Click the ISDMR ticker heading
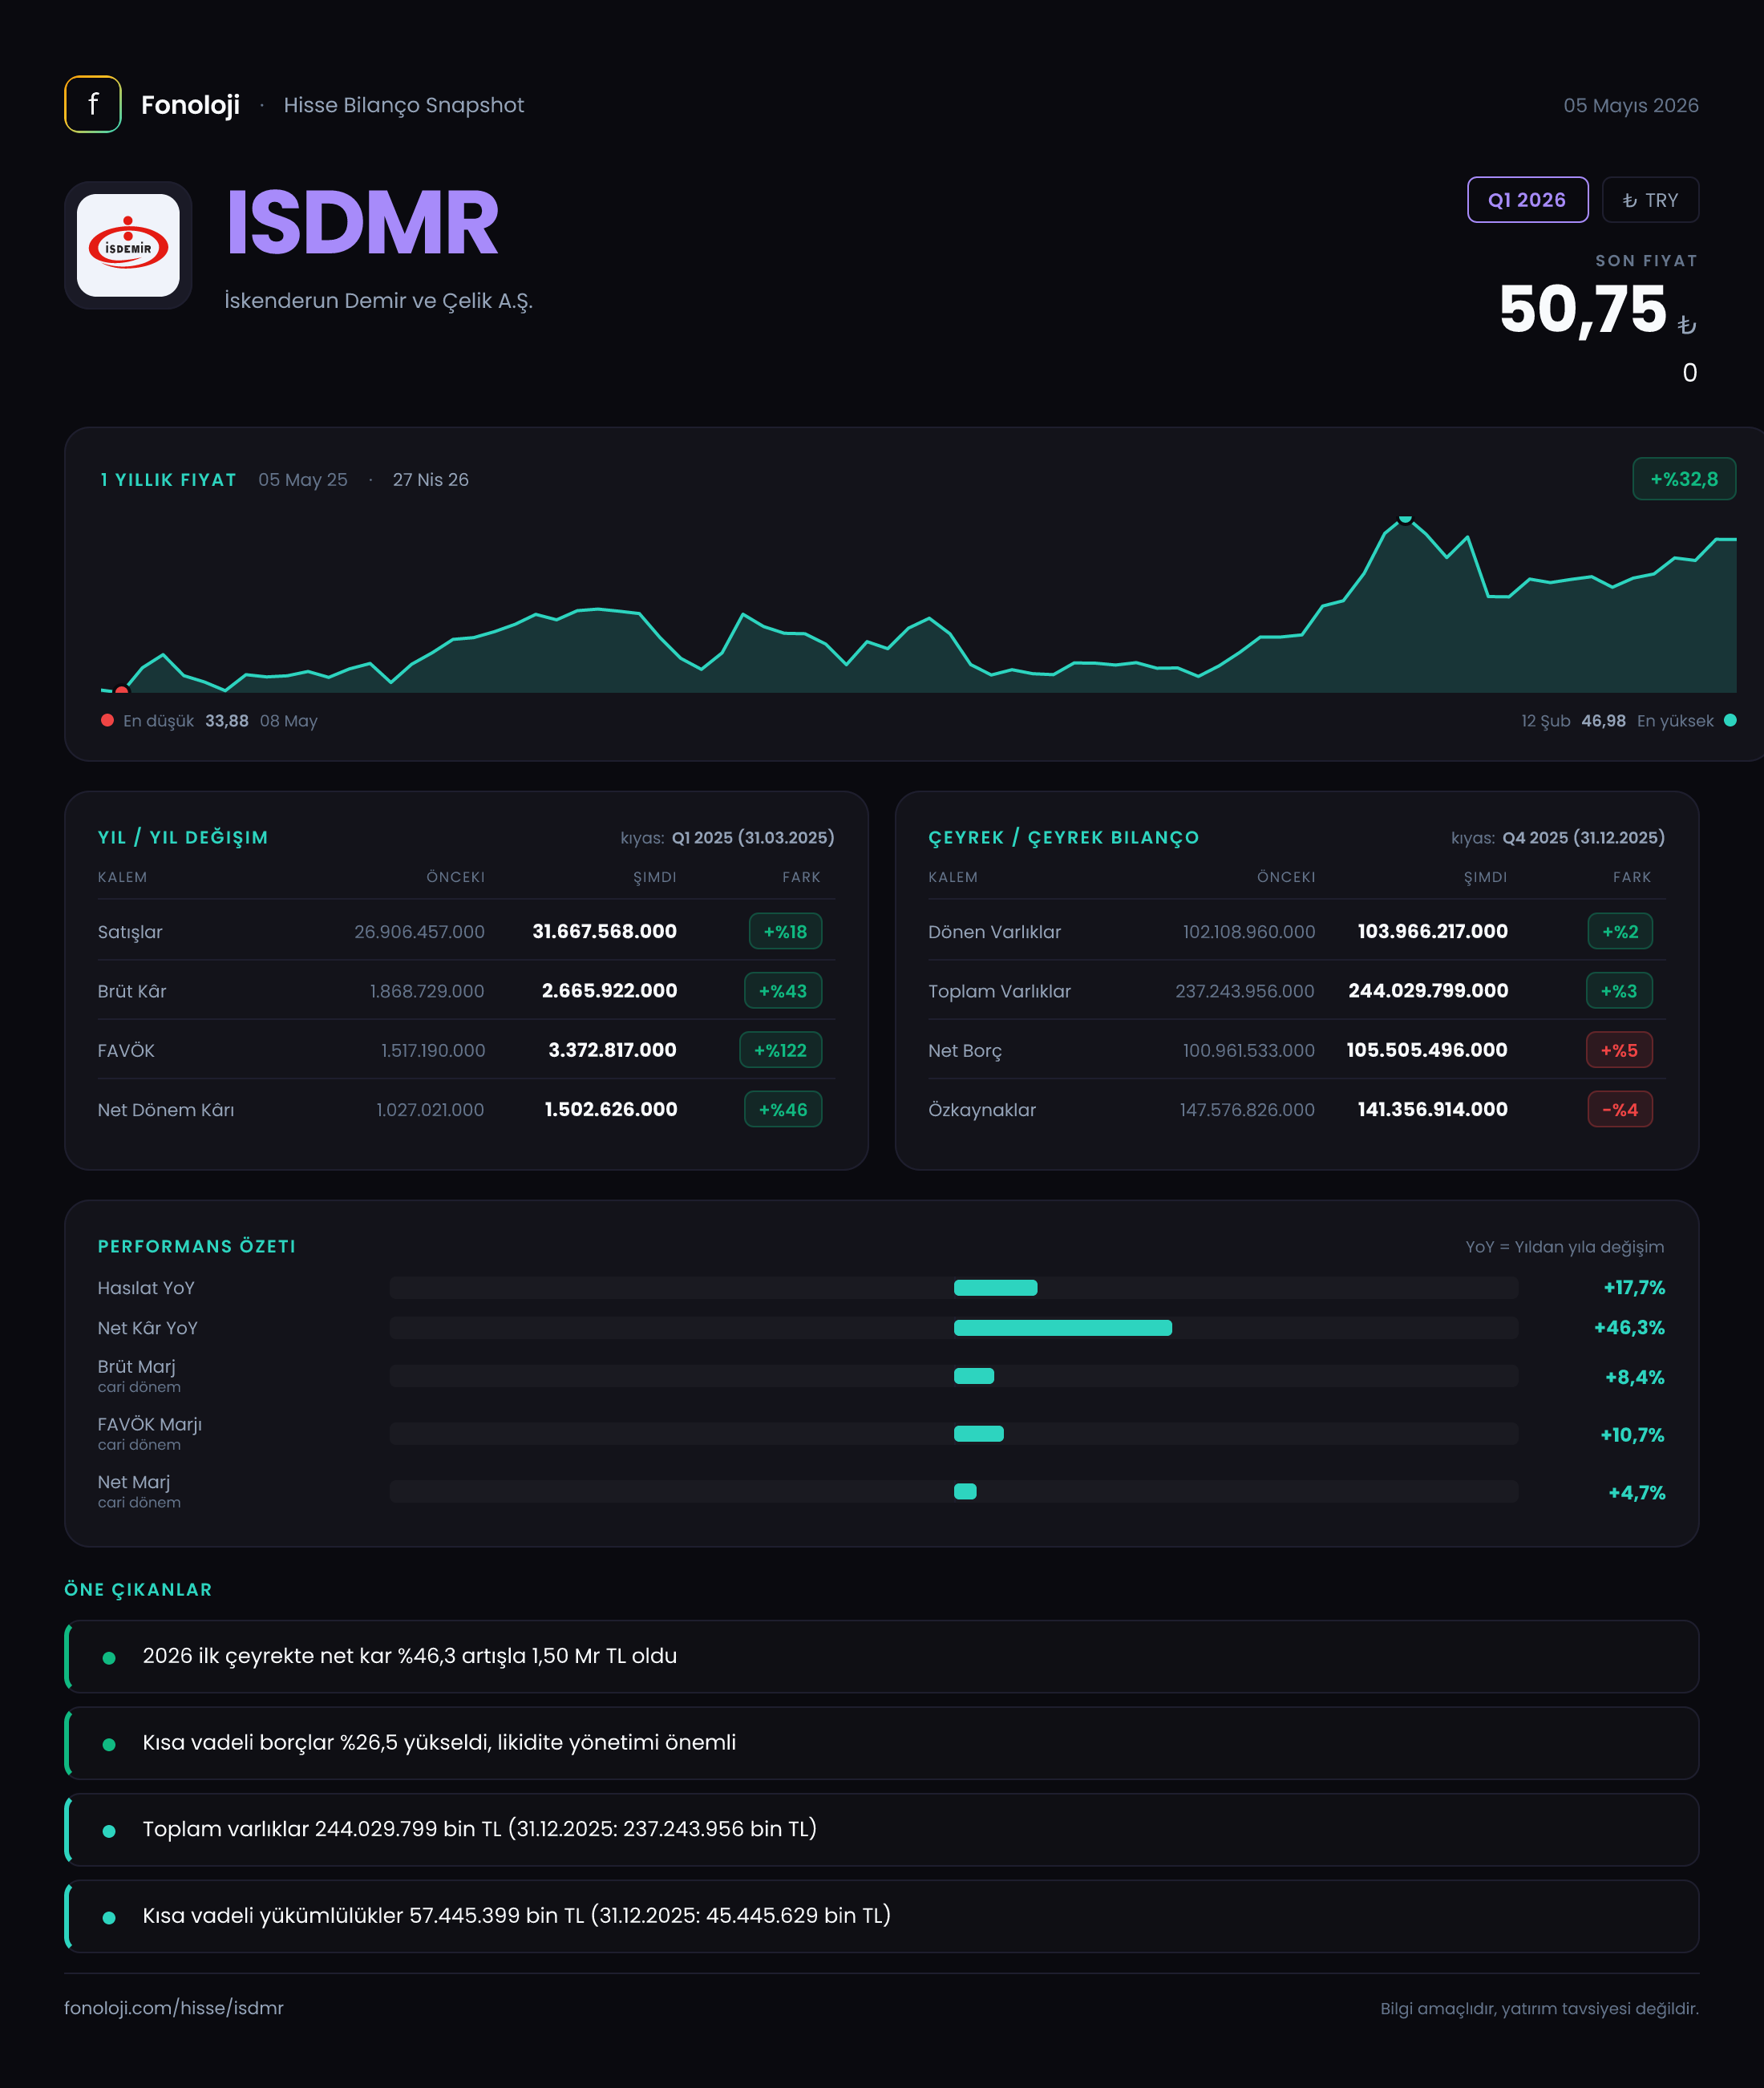The height and width of the screenshot is (2088, 1764). 362,222
